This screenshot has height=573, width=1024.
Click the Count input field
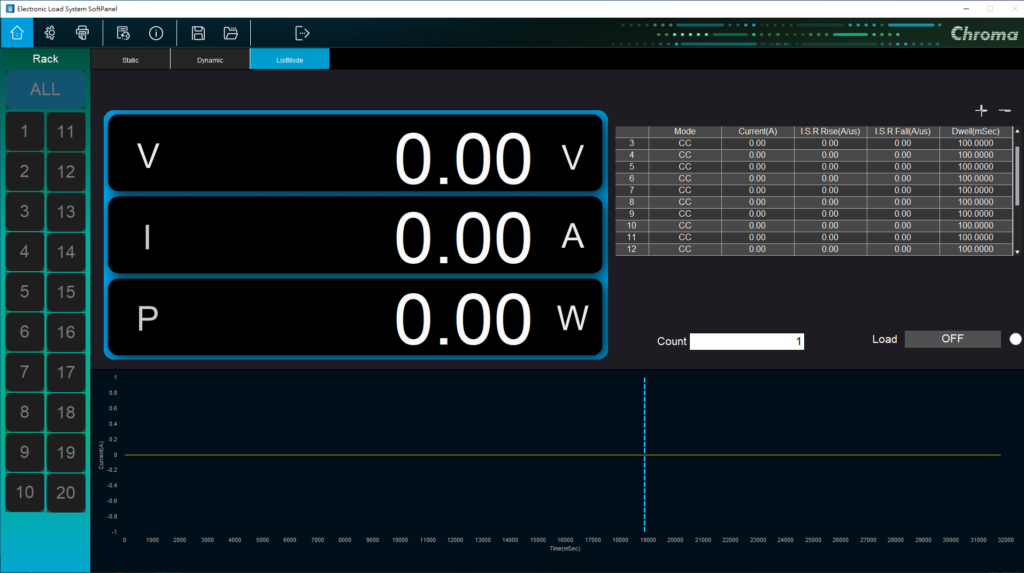tap(746, 341)
